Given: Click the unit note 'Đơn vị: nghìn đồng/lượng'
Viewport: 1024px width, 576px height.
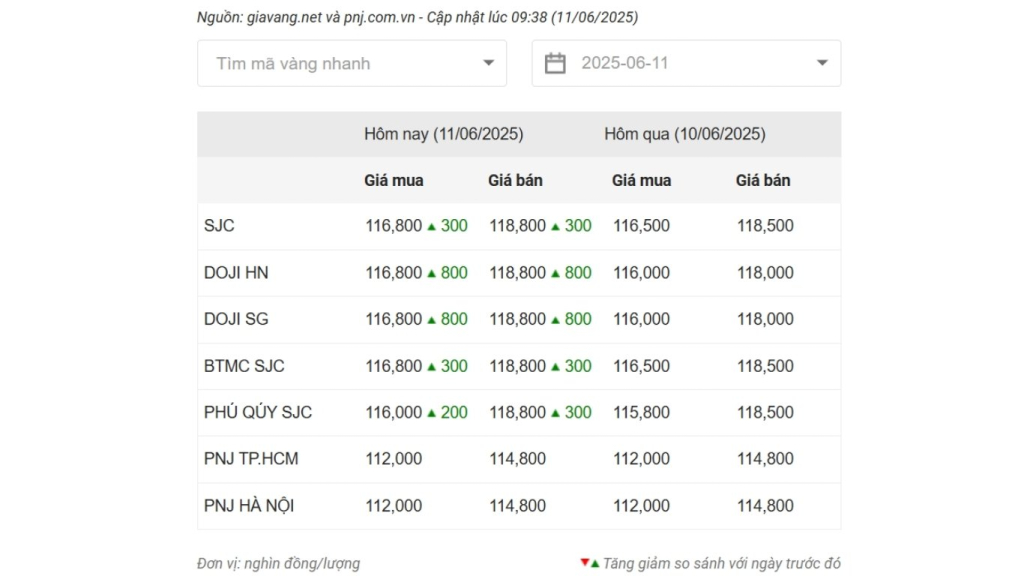Looking at the screenshot, I should tap(278, 564).
